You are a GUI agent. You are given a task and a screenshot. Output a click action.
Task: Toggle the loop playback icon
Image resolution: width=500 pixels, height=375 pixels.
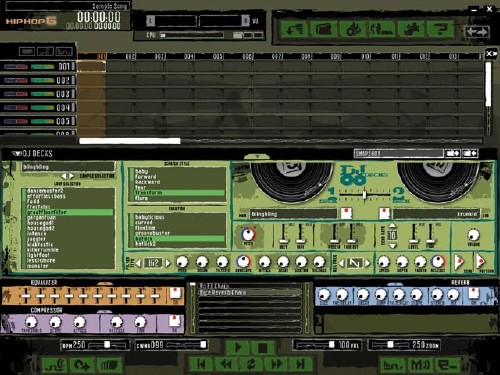251,364
